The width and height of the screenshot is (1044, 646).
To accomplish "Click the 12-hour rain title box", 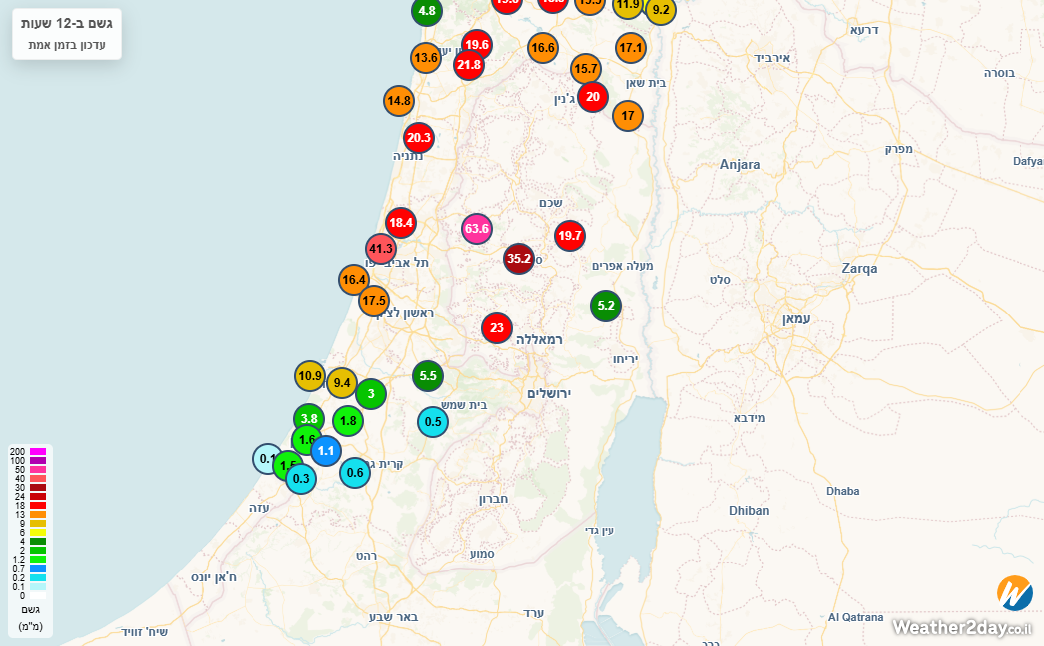I will click(x=67, y=33).
